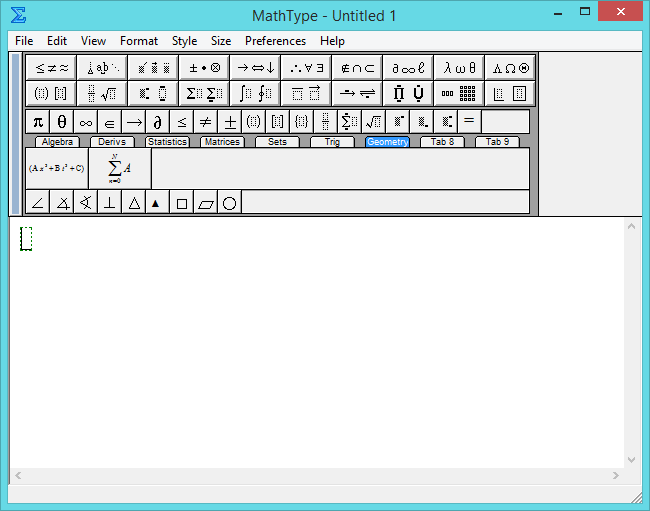Insert the angle symbol
The image size is (650, 511).
[38, 203]
